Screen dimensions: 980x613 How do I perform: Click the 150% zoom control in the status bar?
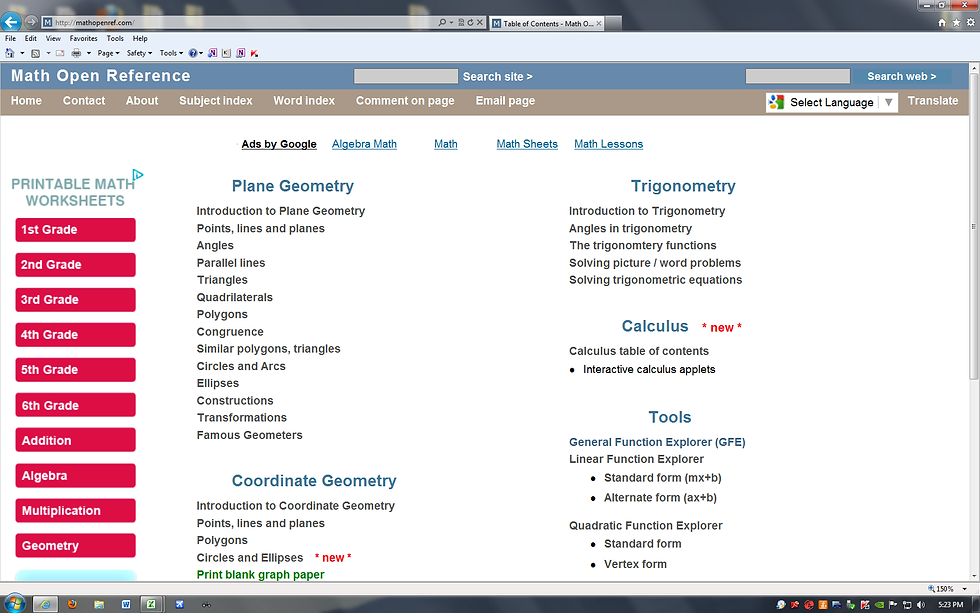pos(945,589)
